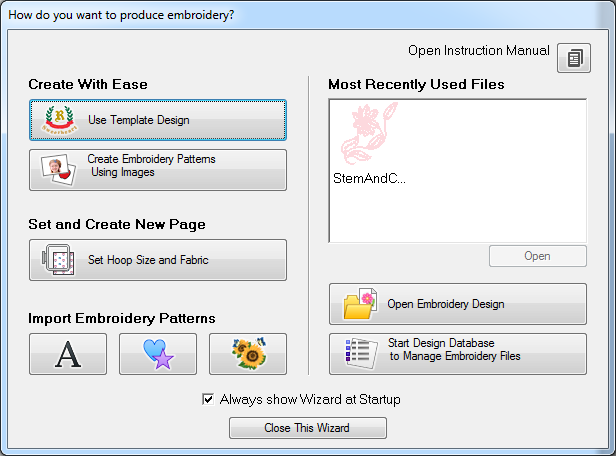Uncheck Always show Wizard at Startup
Screen dimensions: 616x456
coord(208,399)
